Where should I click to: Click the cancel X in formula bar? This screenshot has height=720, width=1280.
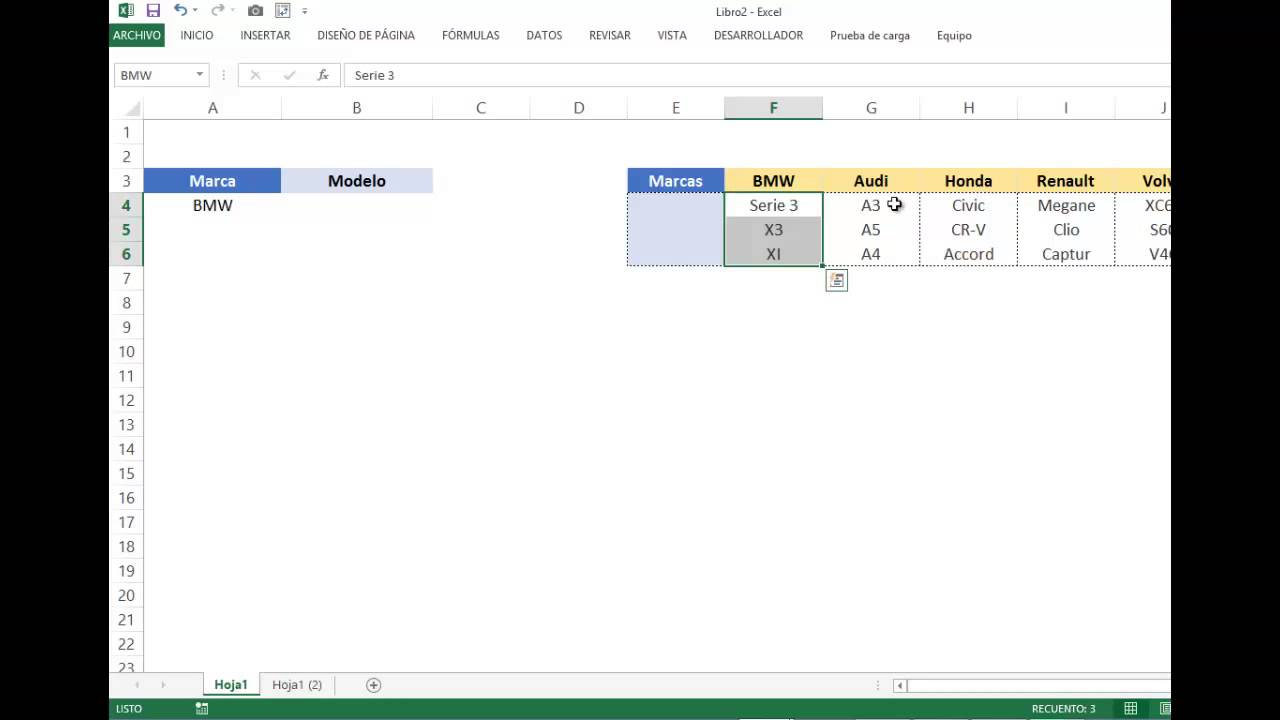point(255,75)
